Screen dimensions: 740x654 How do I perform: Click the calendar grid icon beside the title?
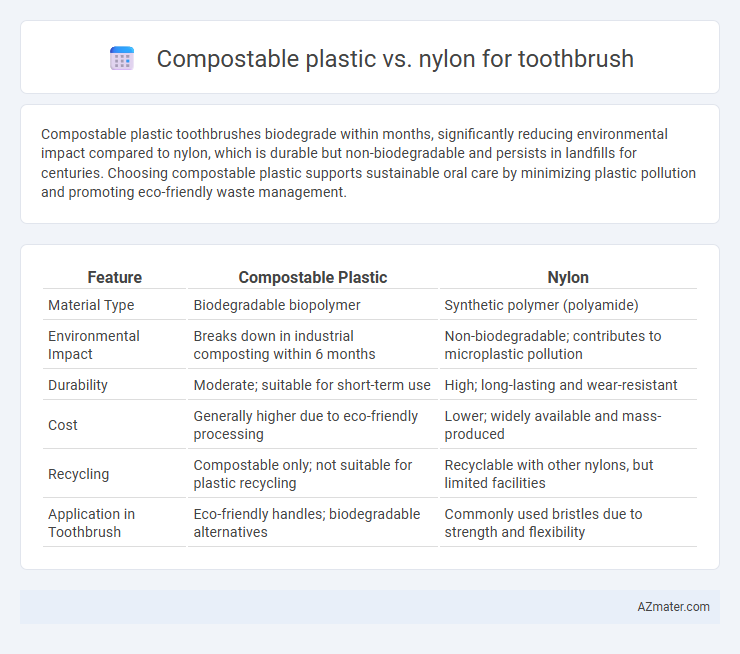(122, 59)
